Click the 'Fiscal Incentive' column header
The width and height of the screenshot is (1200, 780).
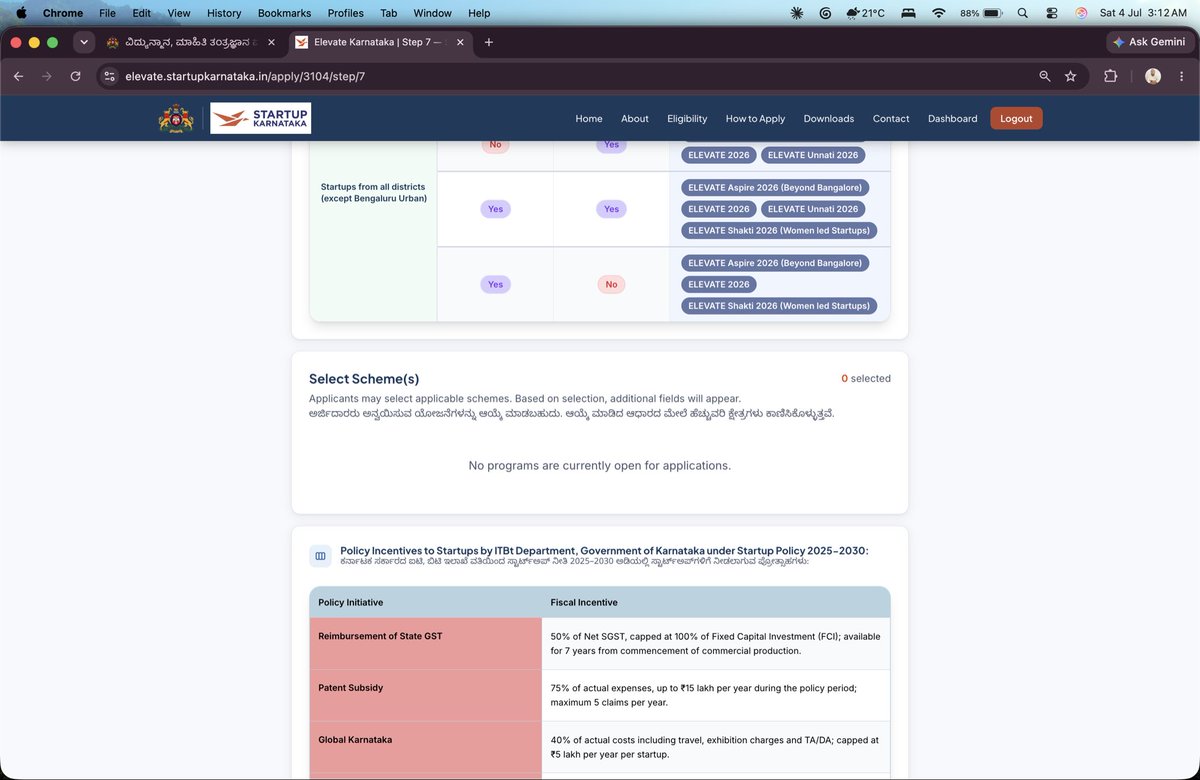(584, 602)
